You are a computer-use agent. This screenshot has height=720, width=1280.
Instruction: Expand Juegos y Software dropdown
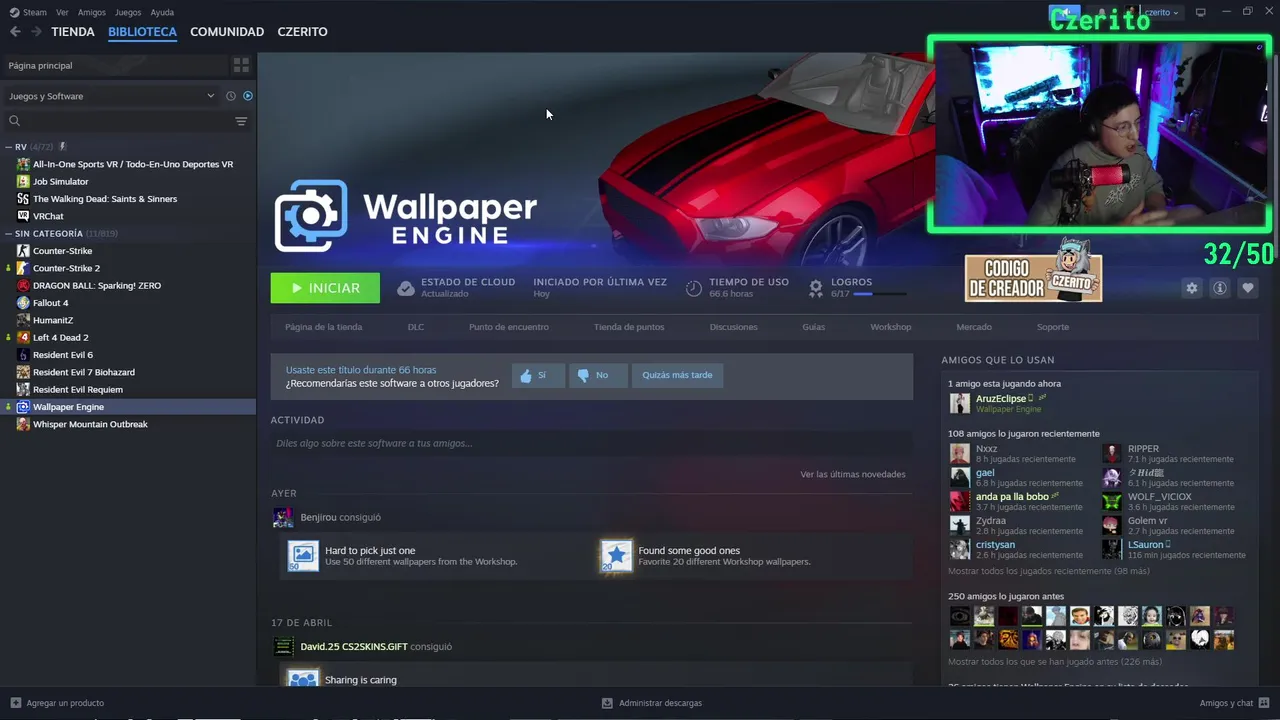(112, 96)
